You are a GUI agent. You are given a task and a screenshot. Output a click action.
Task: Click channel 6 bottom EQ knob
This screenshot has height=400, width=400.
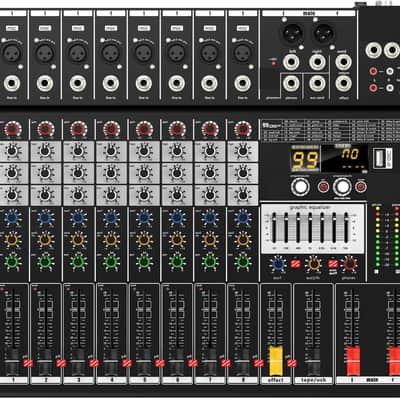tap(177, 195)
